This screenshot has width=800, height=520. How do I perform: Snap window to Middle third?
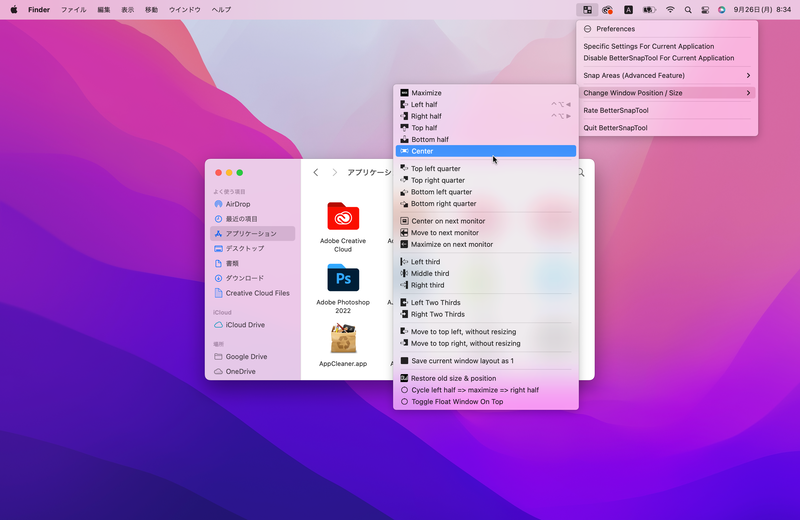point(486,274)
